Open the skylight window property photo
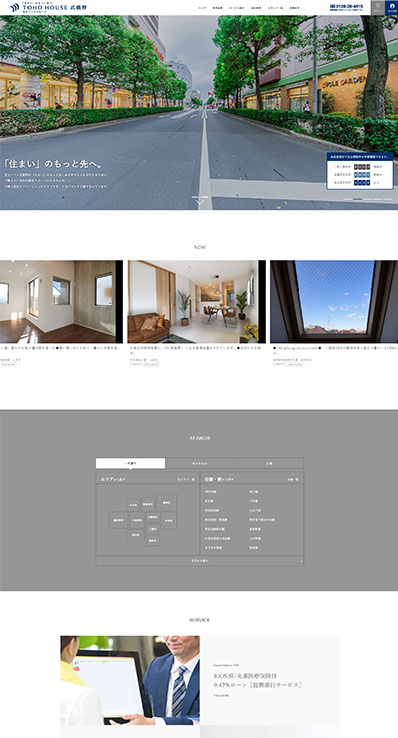The image size is (398, 738). click(x=334, y=302)
